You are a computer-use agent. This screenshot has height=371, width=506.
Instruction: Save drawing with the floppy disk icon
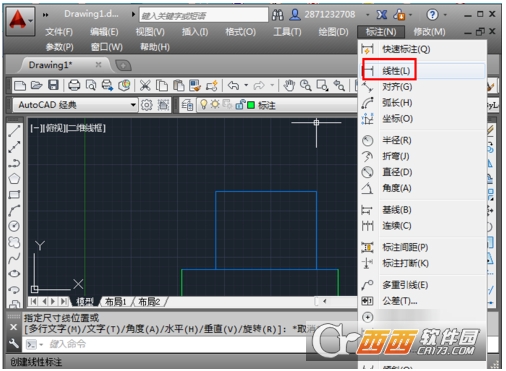(x=53, y=85)
